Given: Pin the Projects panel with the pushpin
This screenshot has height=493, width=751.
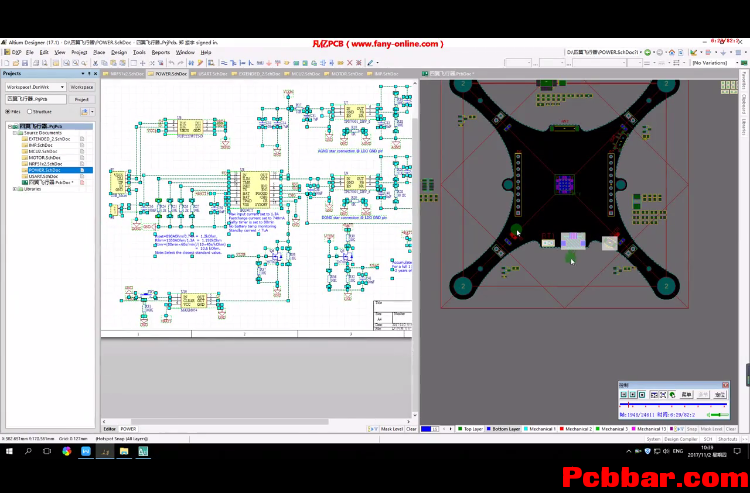Looking at the screenshot, I should (89, 74).
